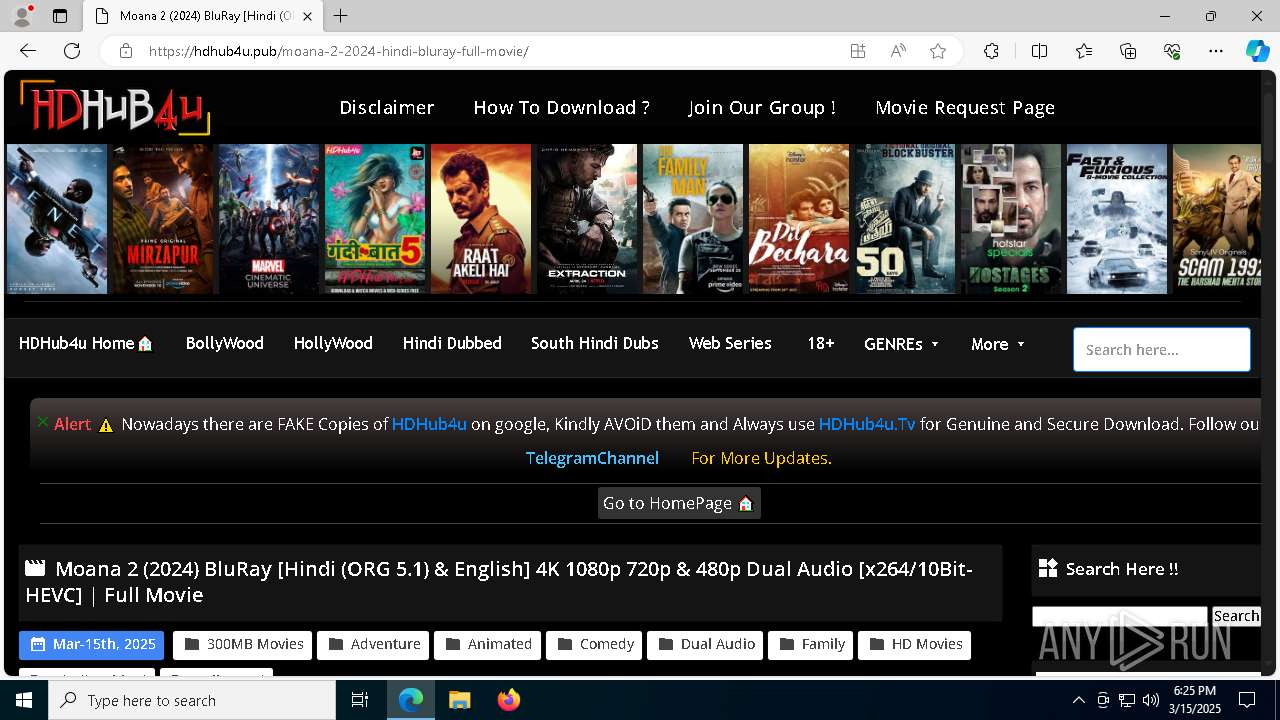Viewport: 1280px width, 720px height.
Task: Open the Comedy tag
Action: pyautogui.click(x=594, y=644)
